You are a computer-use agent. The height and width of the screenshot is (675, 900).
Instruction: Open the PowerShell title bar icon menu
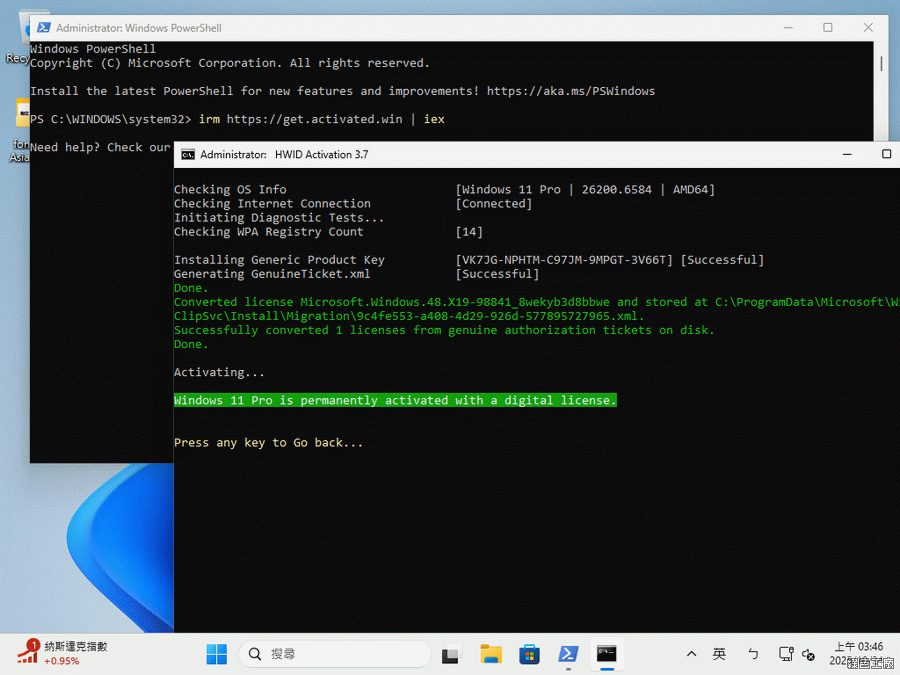pyautogui.click(x=42, y=28)
